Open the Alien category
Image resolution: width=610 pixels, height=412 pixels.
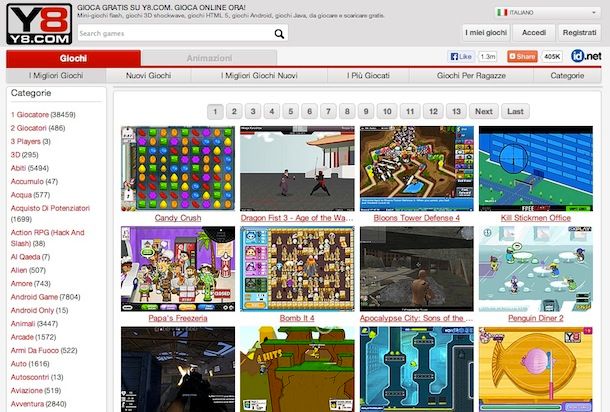point(19,270)
